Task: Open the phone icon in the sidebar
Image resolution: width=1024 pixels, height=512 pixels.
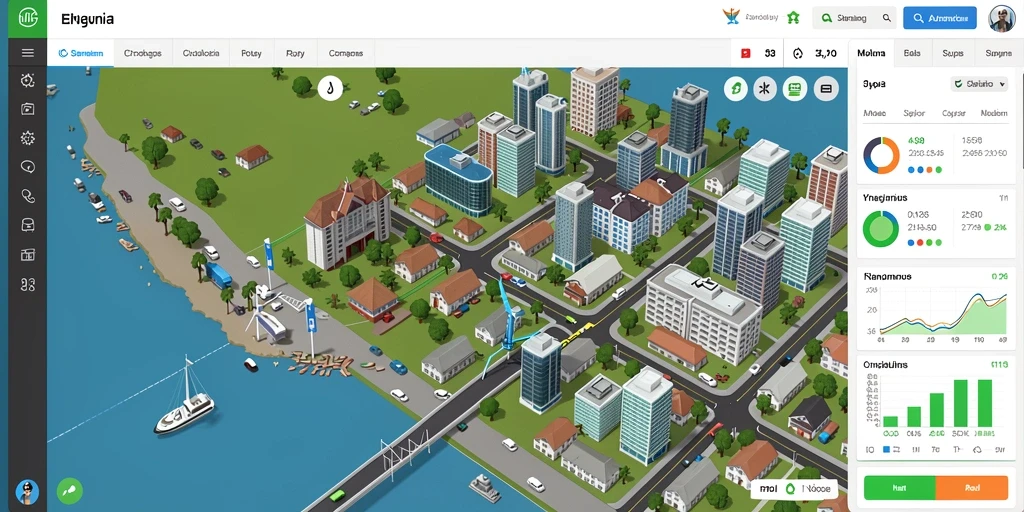Action: [27, 195]
